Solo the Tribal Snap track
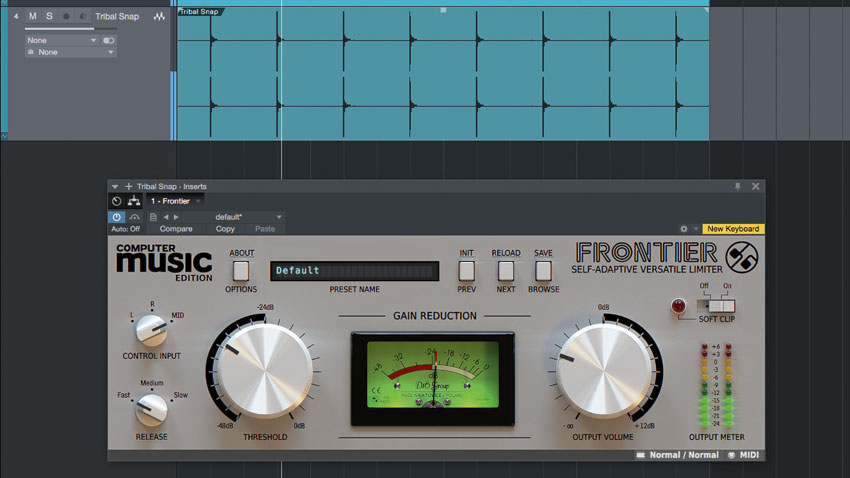 [49, 16]
